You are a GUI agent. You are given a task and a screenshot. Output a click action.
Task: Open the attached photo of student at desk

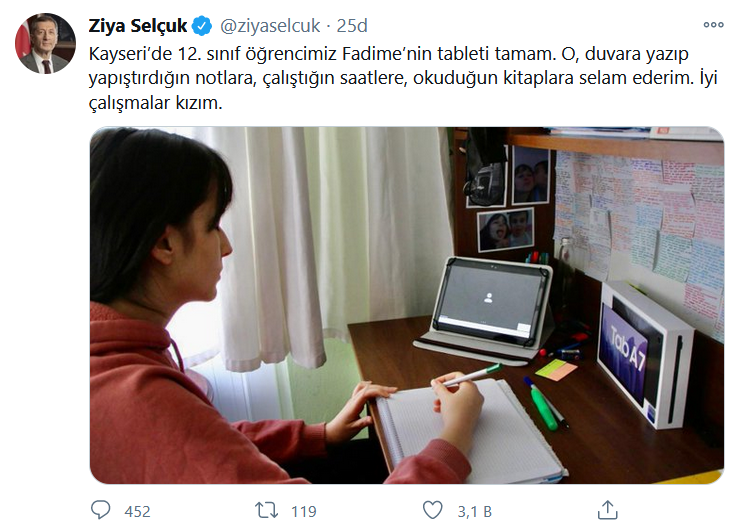[407, 305]
